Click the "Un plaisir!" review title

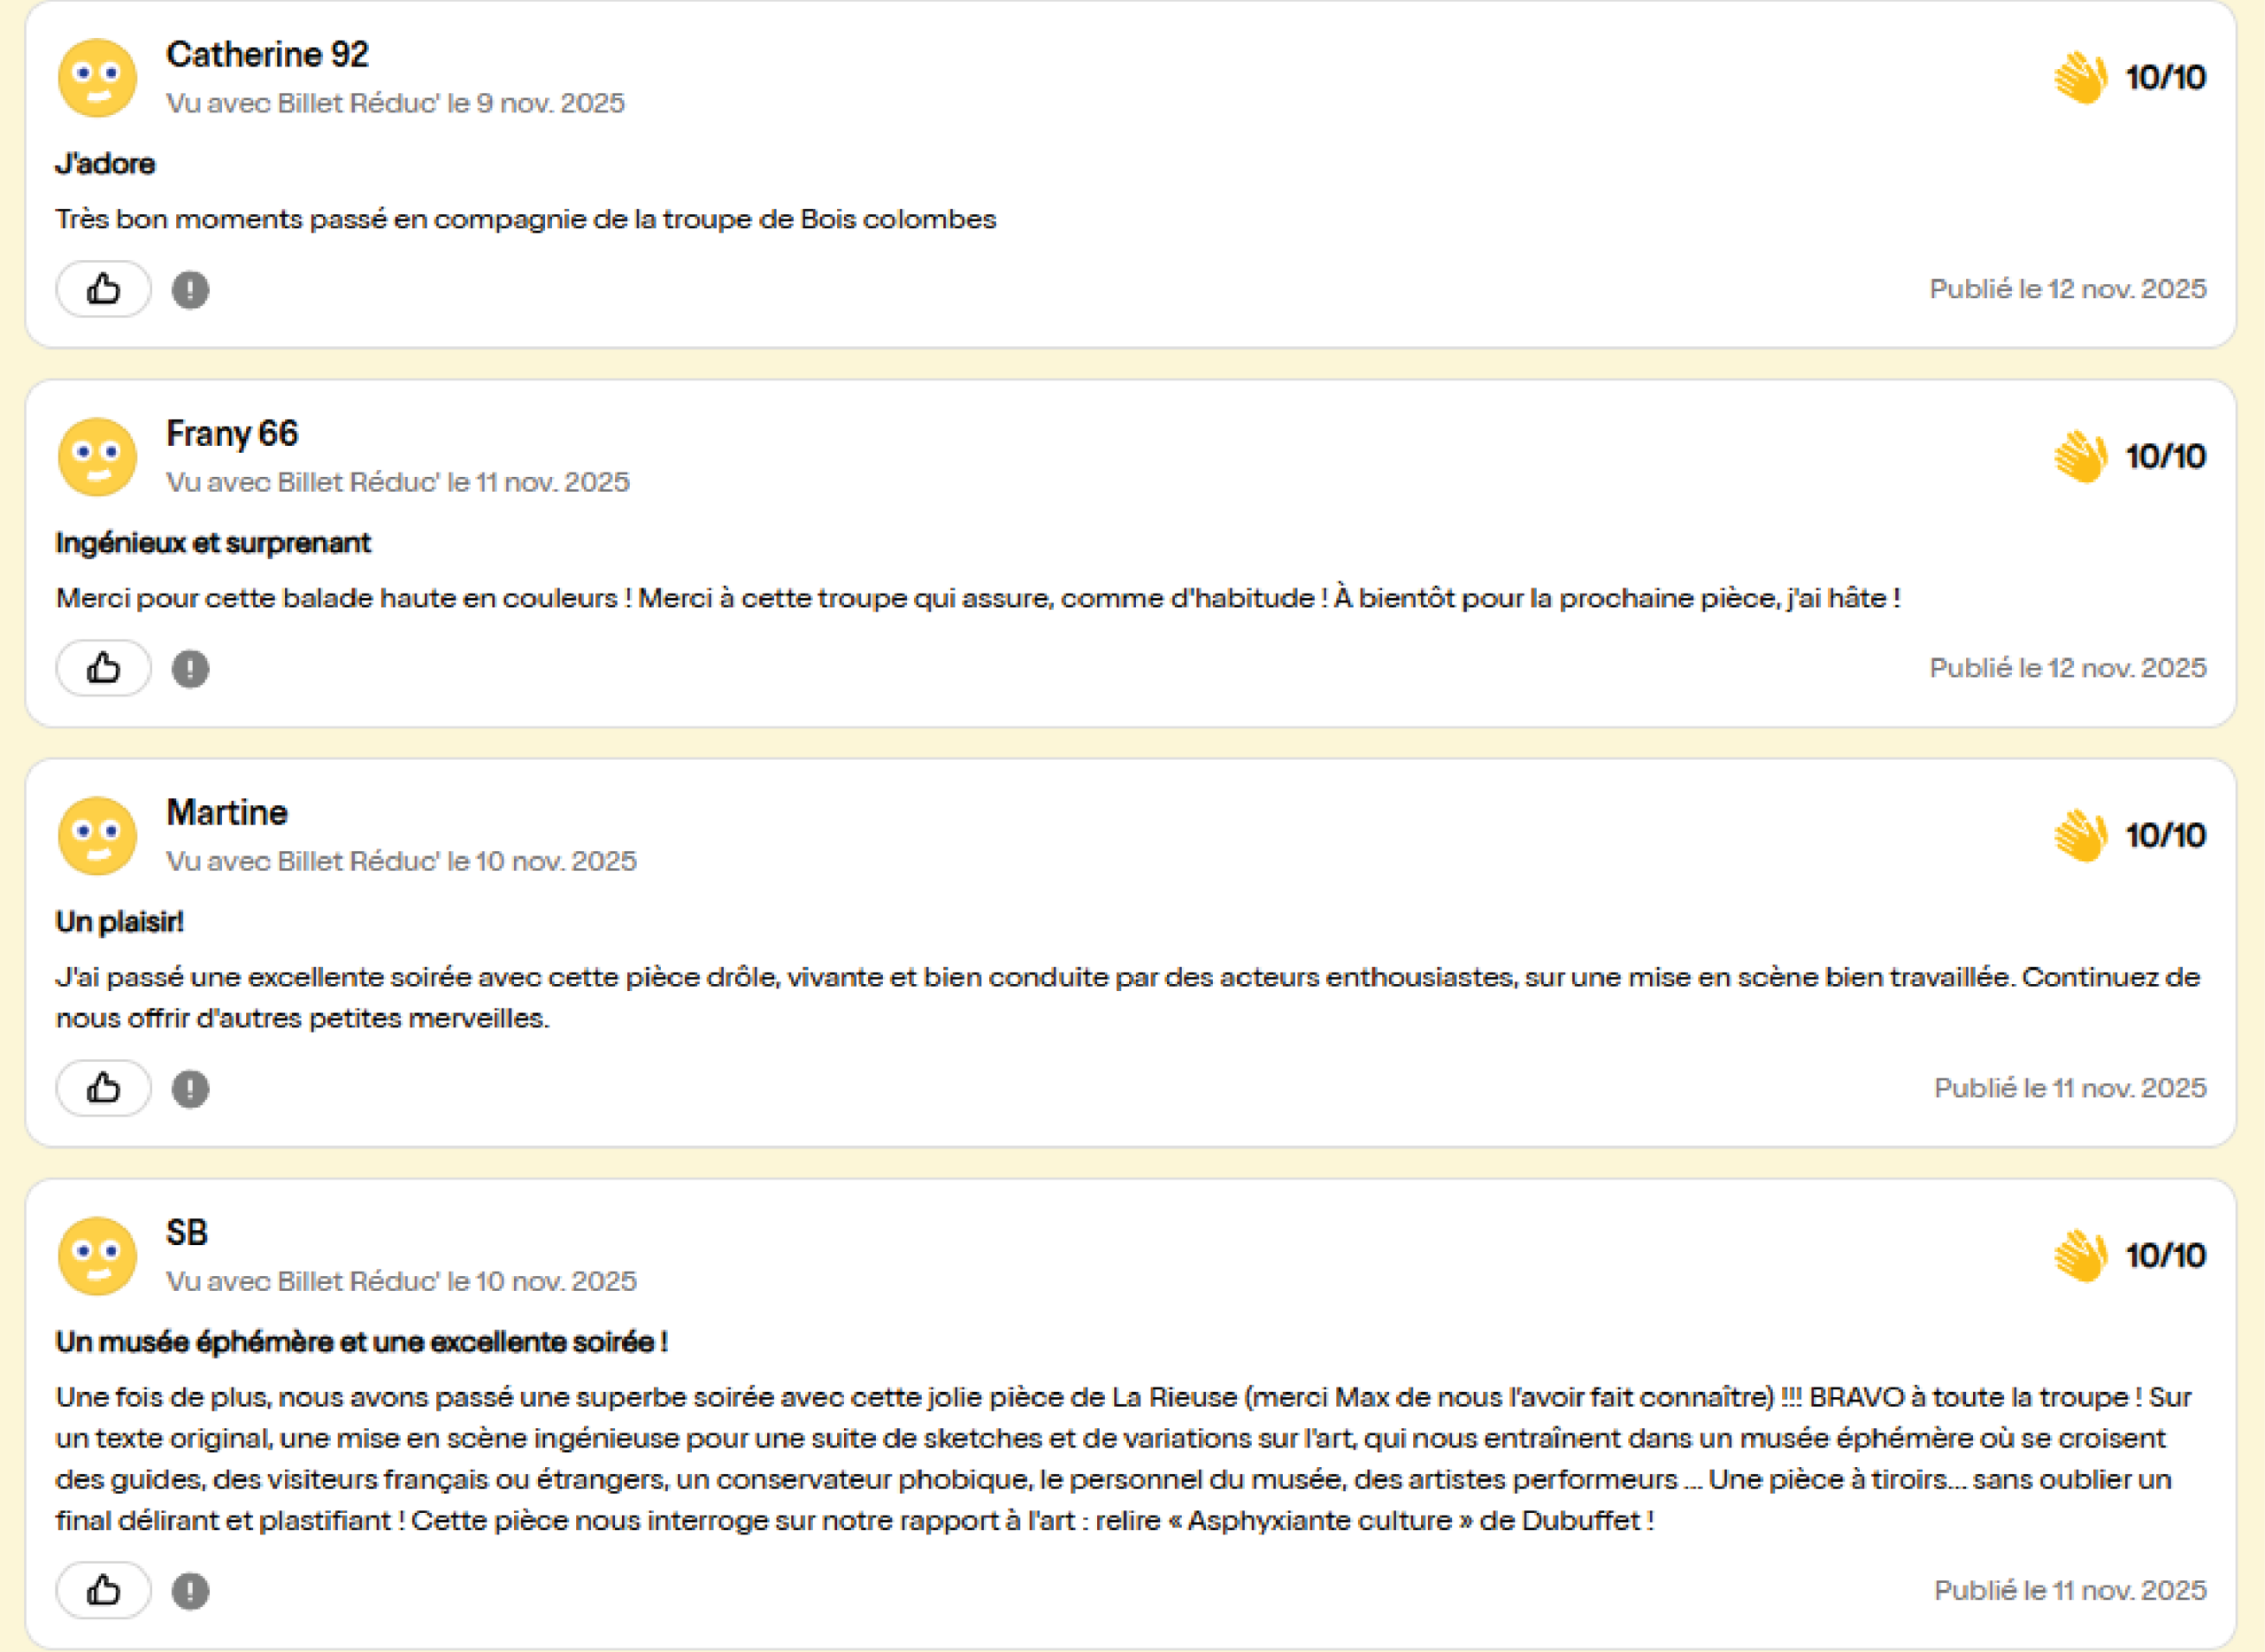120,922
